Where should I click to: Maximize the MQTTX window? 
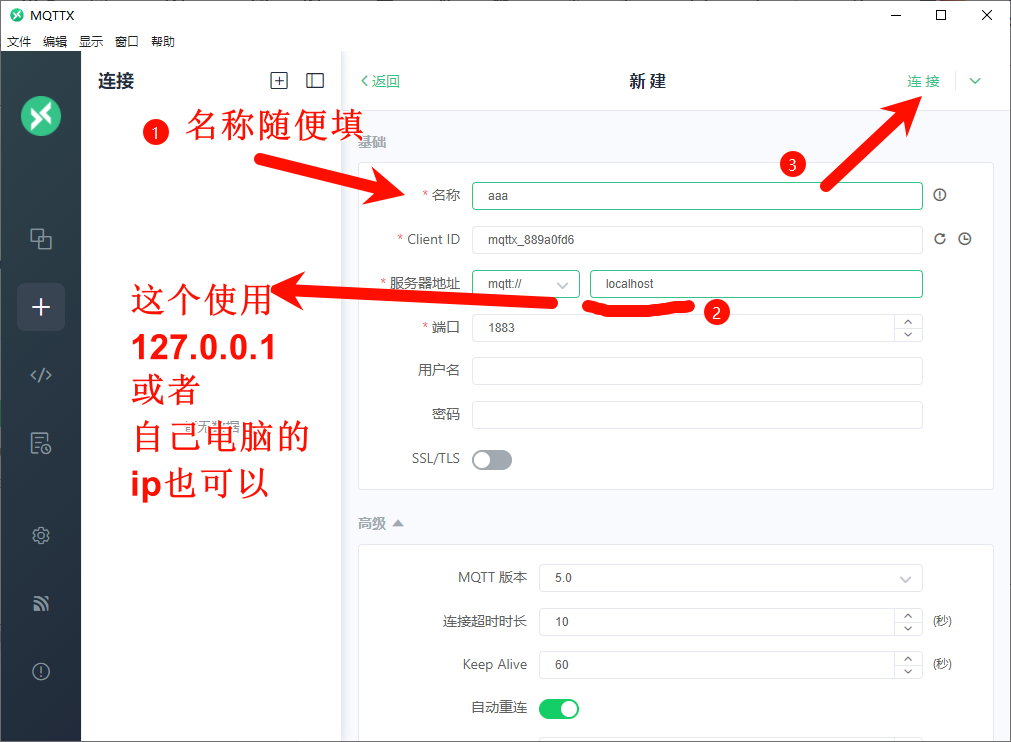point(941,15)
